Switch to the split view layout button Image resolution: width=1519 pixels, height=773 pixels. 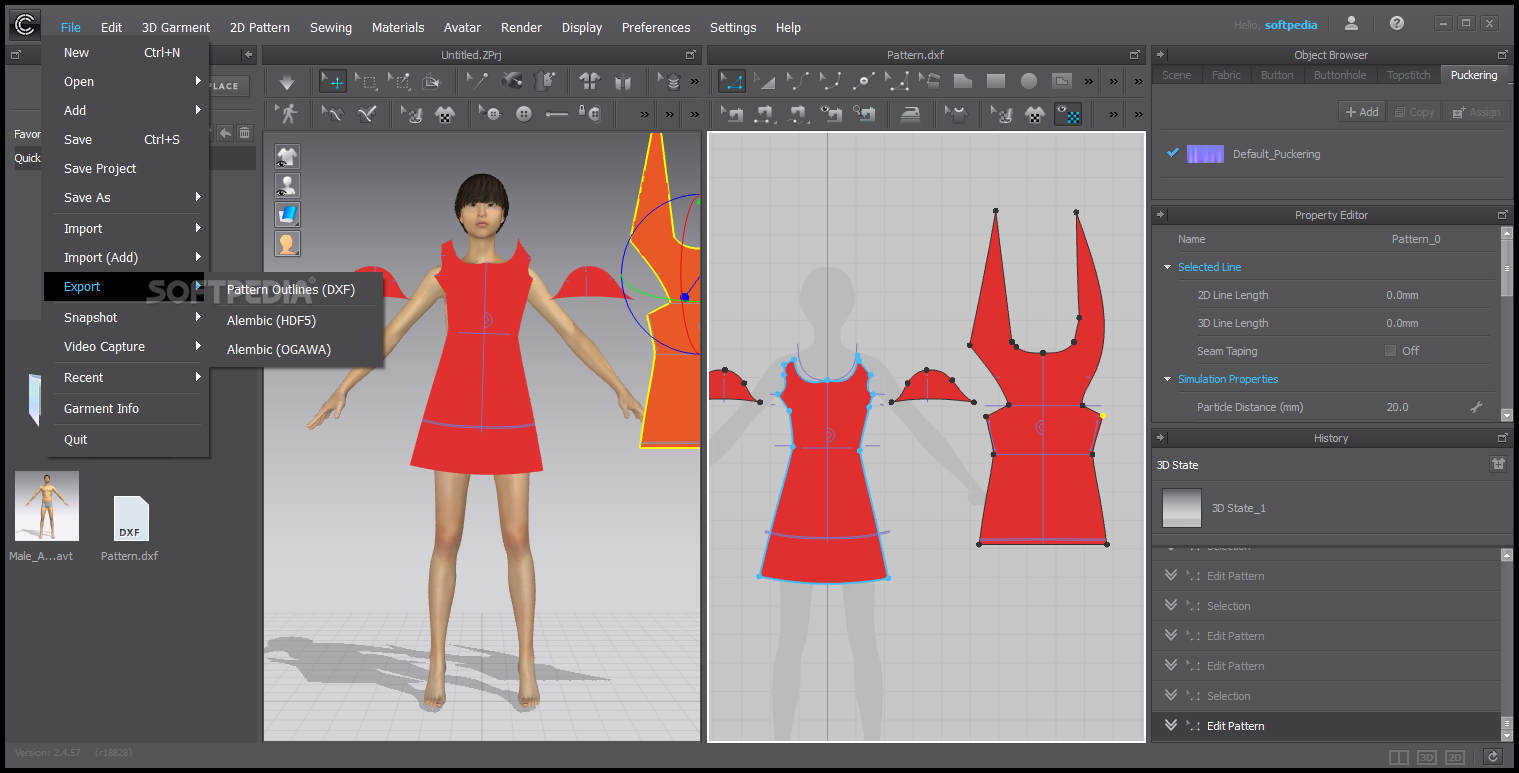1399,757
